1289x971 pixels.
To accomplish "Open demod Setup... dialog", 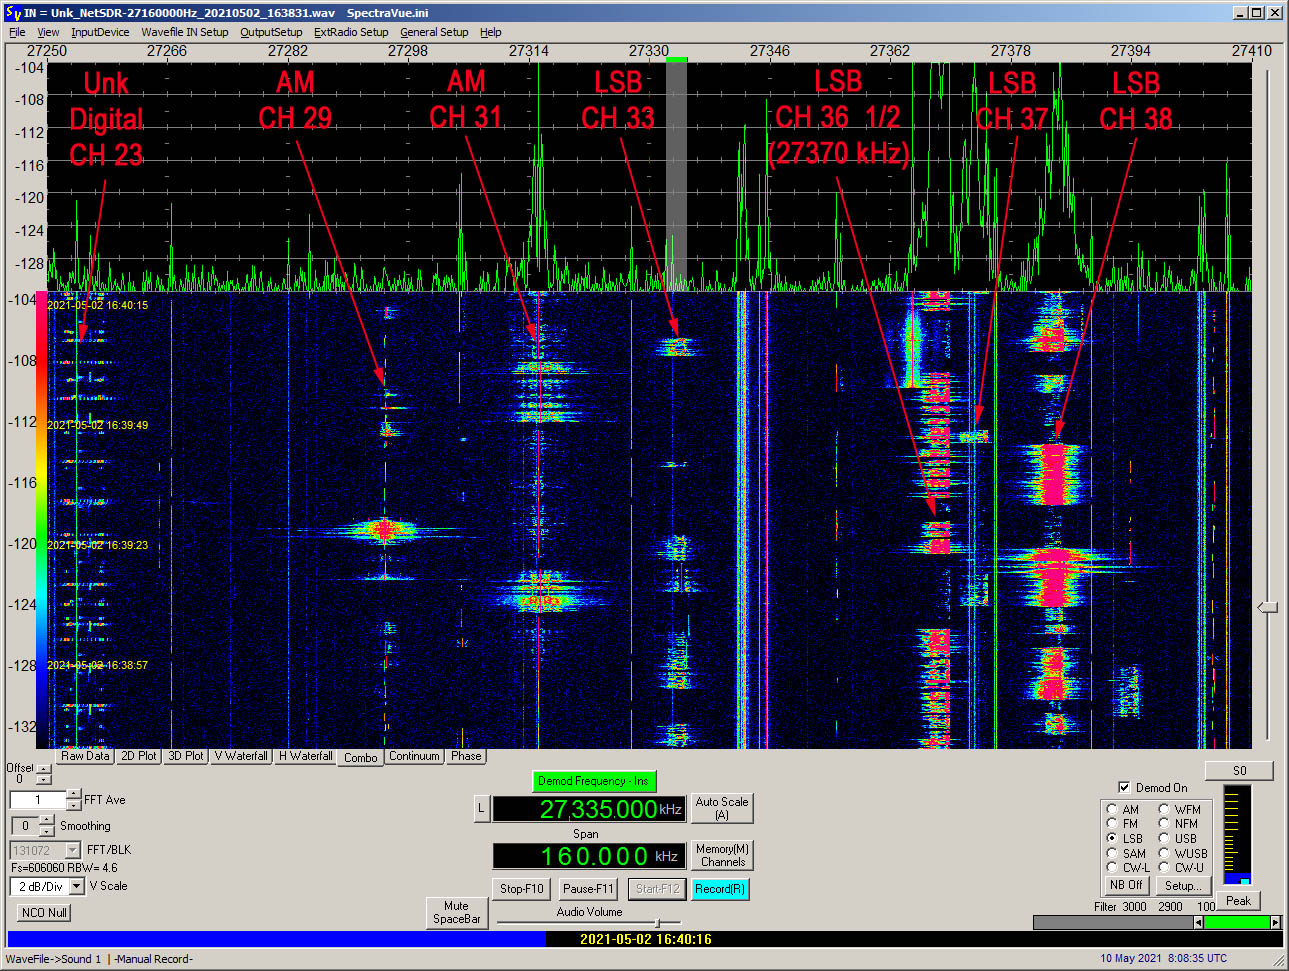I will tap(1184, 885).
